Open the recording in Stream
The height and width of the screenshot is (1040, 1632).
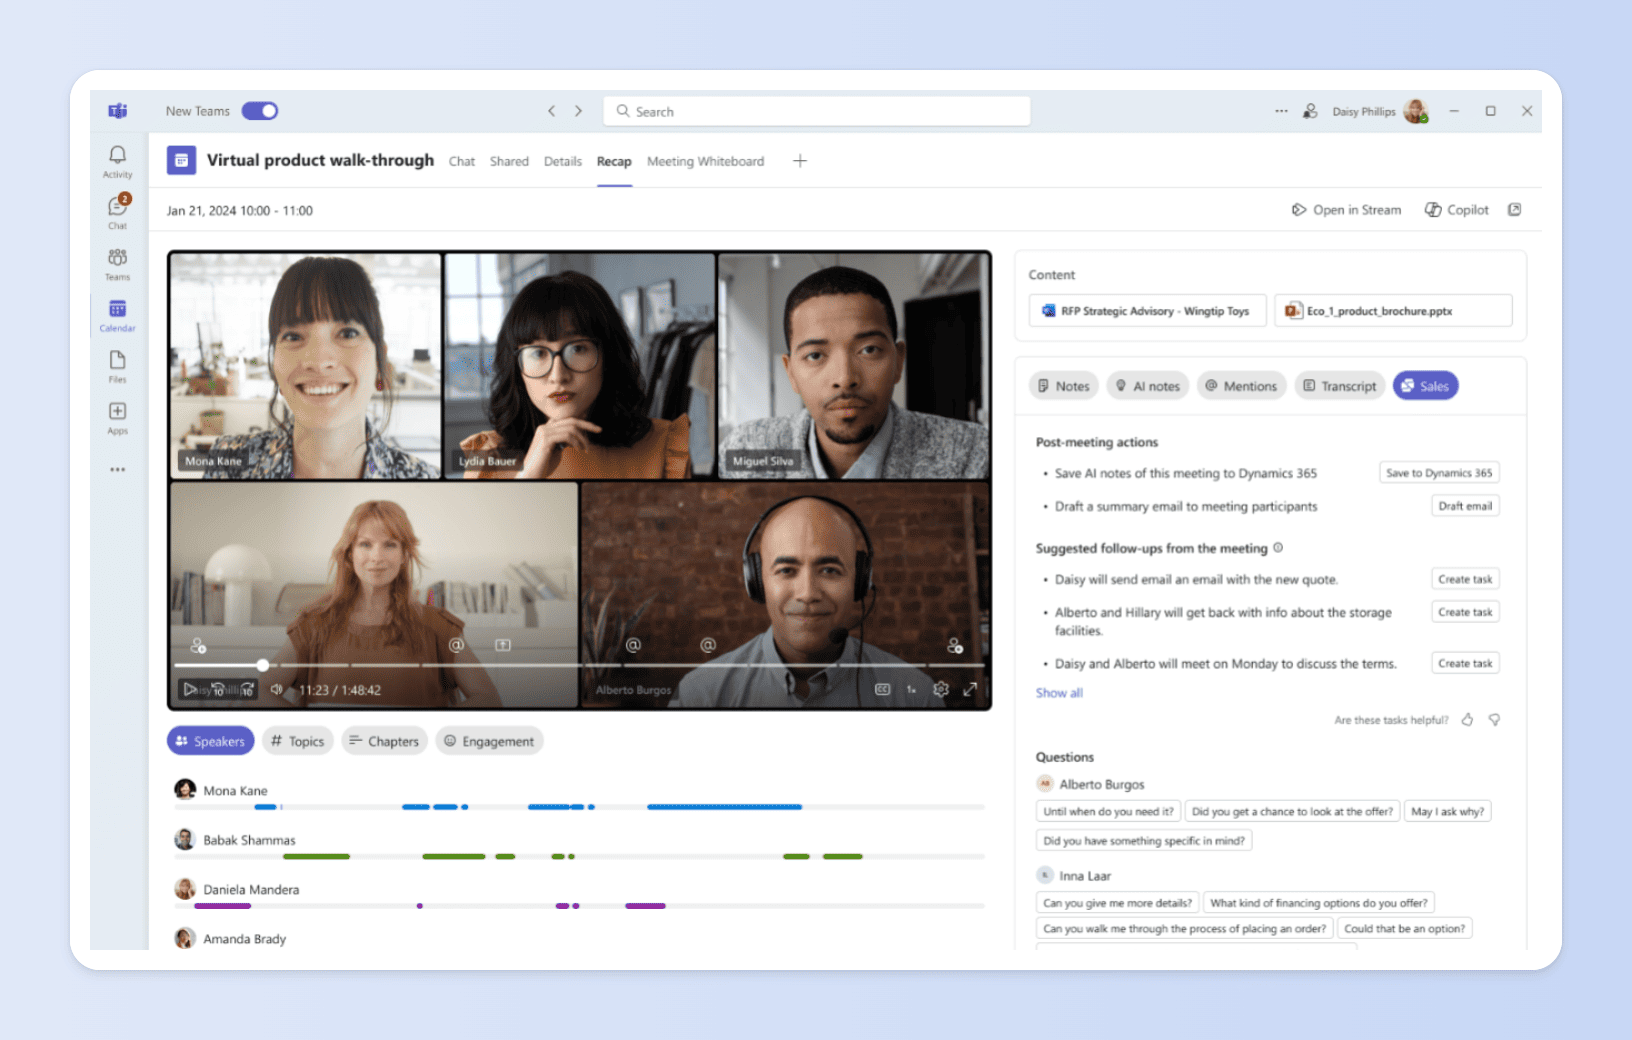tap(1346, 210)
